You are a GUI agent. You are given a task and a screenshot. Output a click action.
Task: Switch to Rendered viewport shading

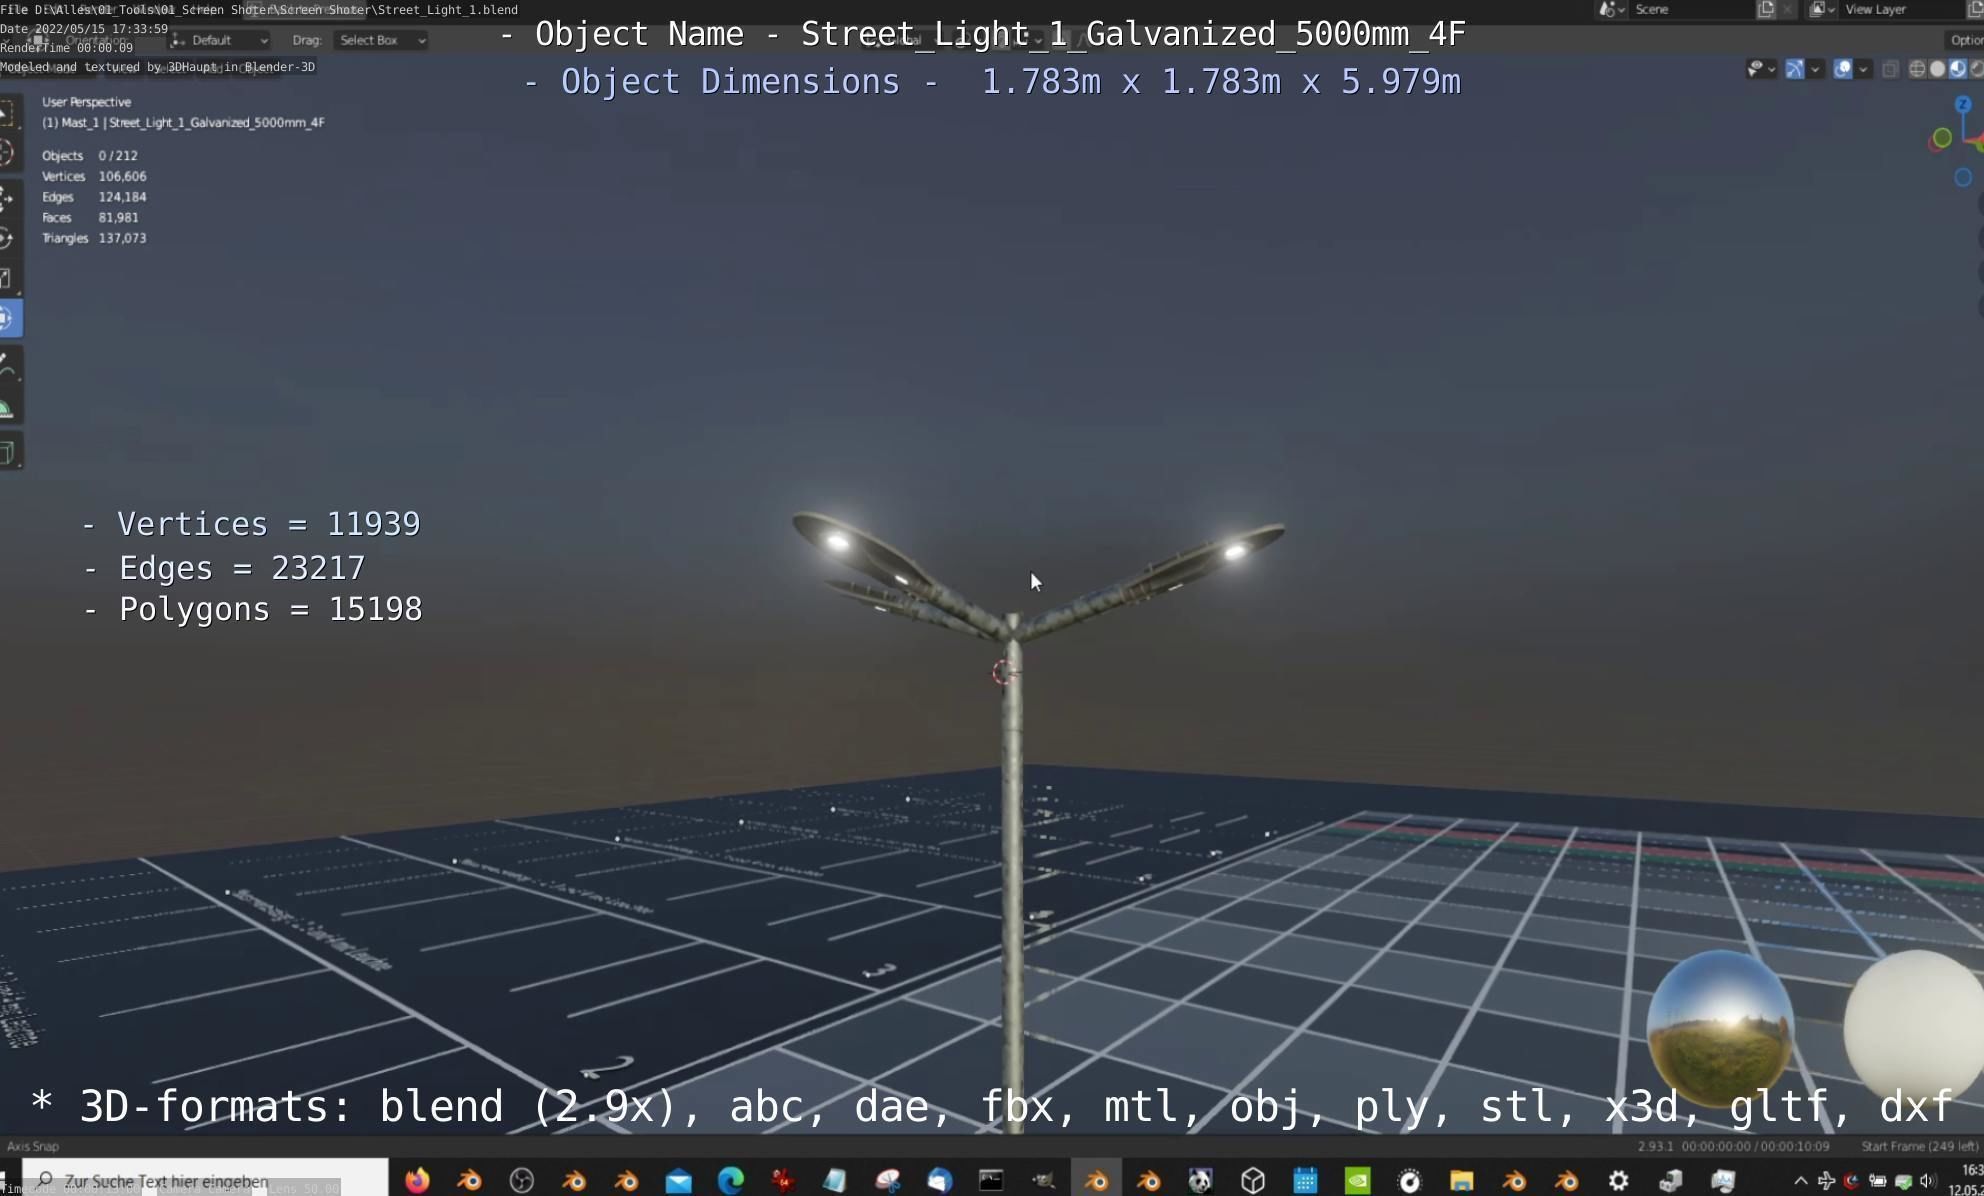(1977, 69)
